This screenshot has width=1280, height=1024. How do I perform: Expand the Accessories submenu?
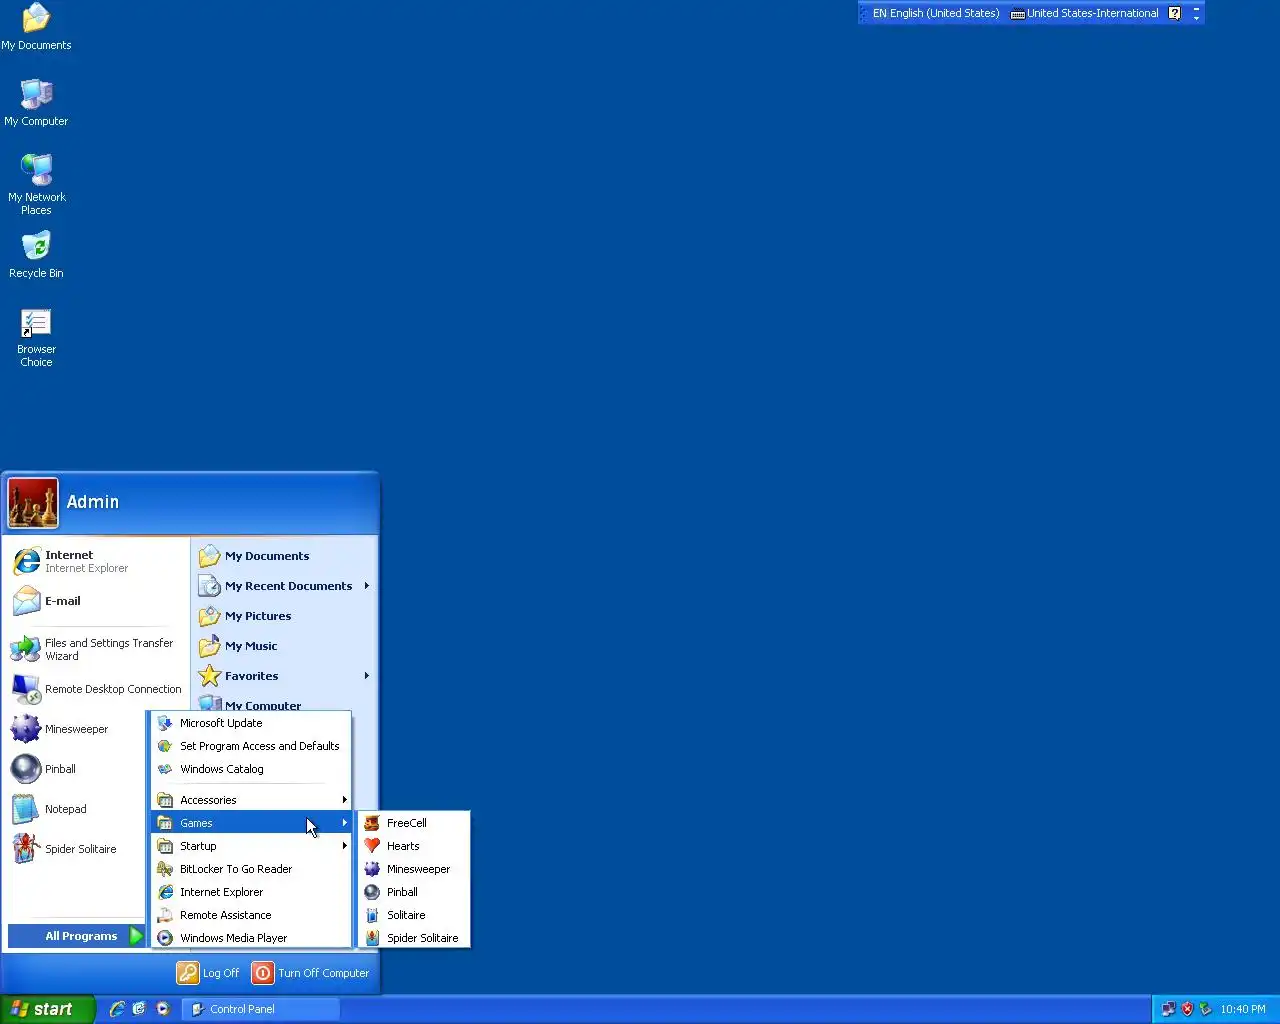[x=251, y=800]
